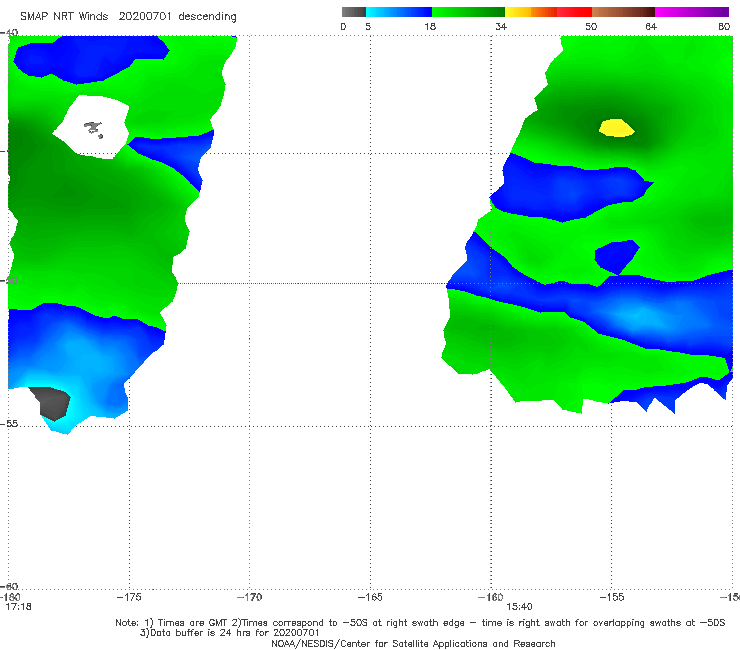740x650 pixels.
Task: Click the 'SMAP NRT Winds 20200701 descending' title
Action: 128,17
